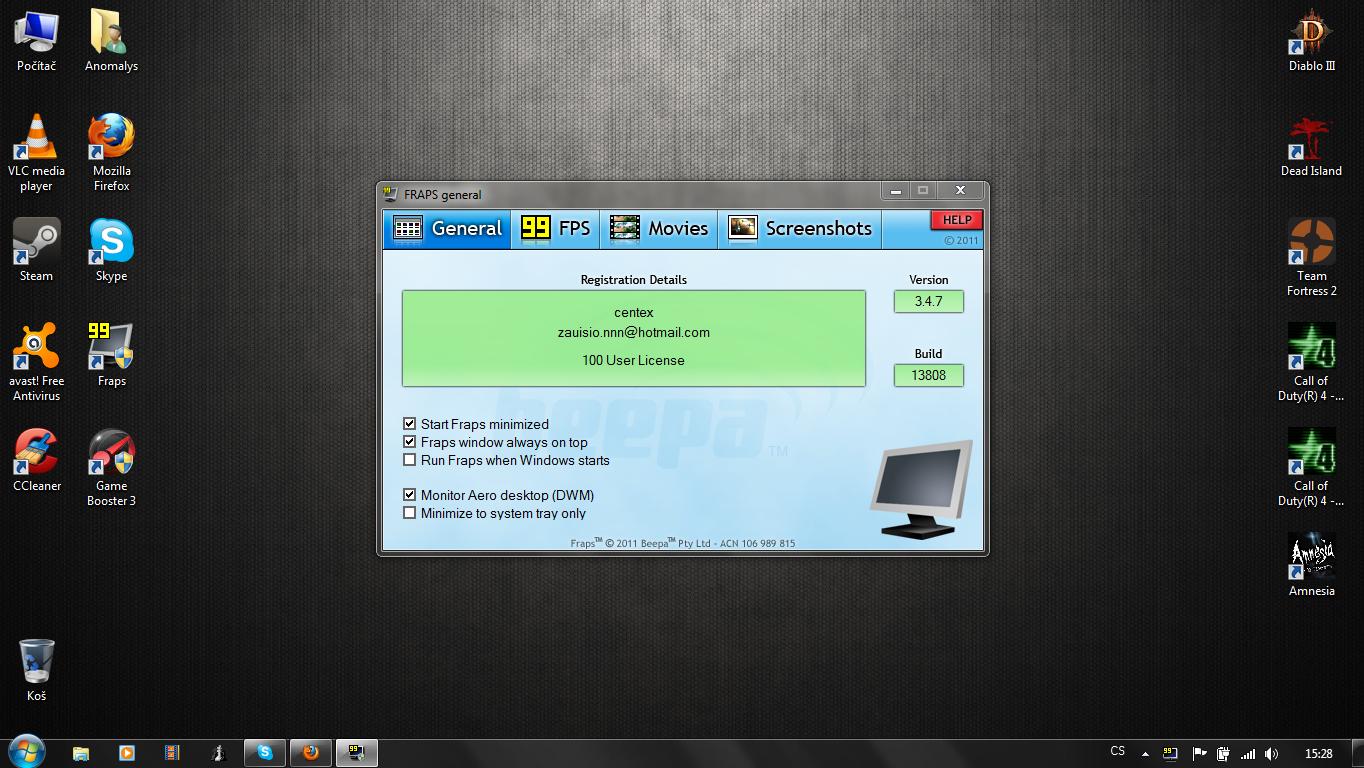The image size is (1364, 768).
Task: Enable Minimize to system tray only
Action: coord(409,513)
